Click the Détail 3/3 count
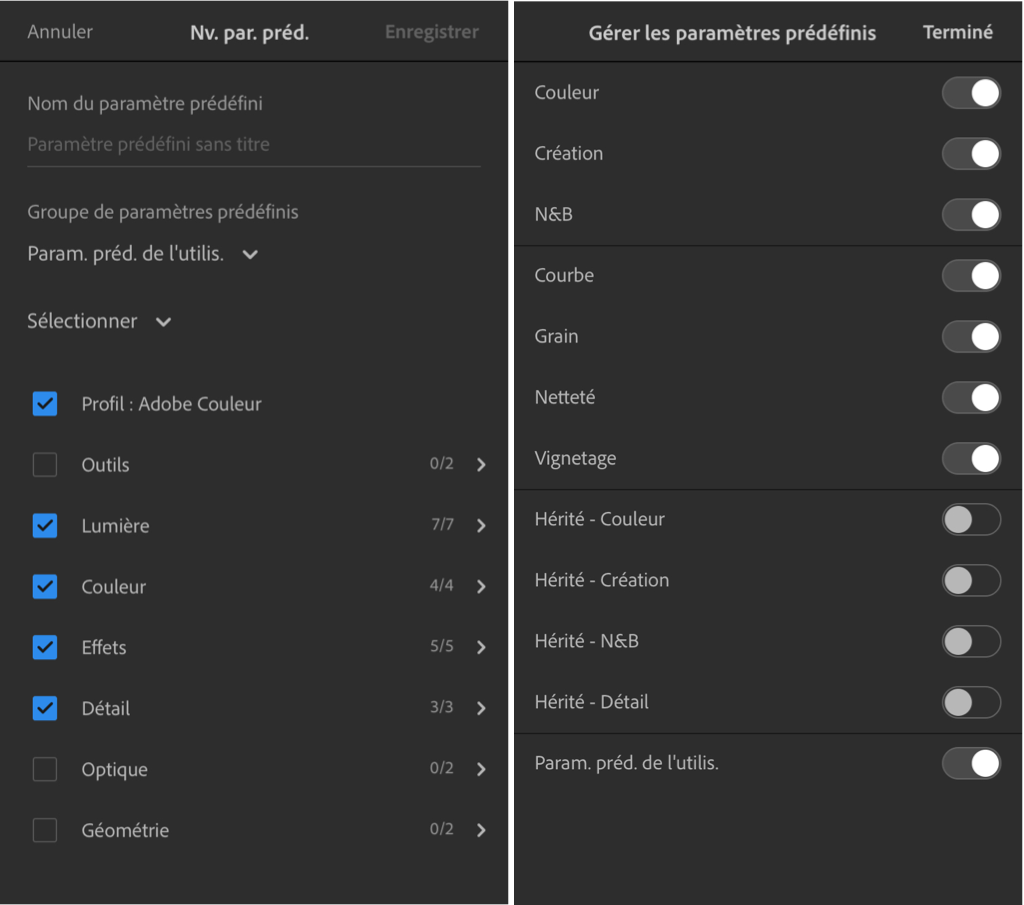Image resolution: width=1024 pixels, height=905 pixels. [441, 707]
